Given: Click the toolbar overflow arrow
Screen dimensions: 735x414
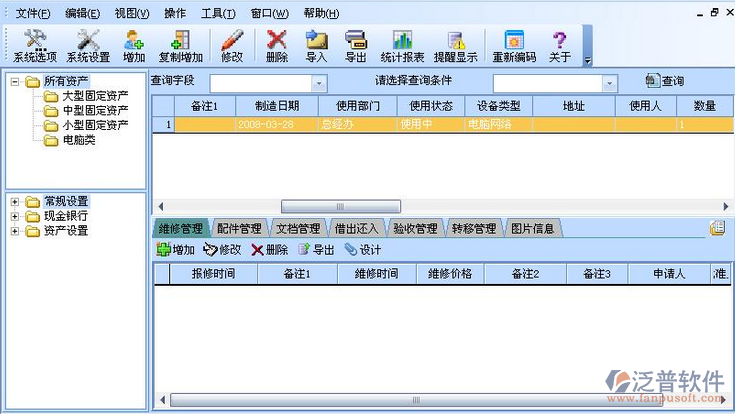Looking at the screenshot, I should click(587, 60).
